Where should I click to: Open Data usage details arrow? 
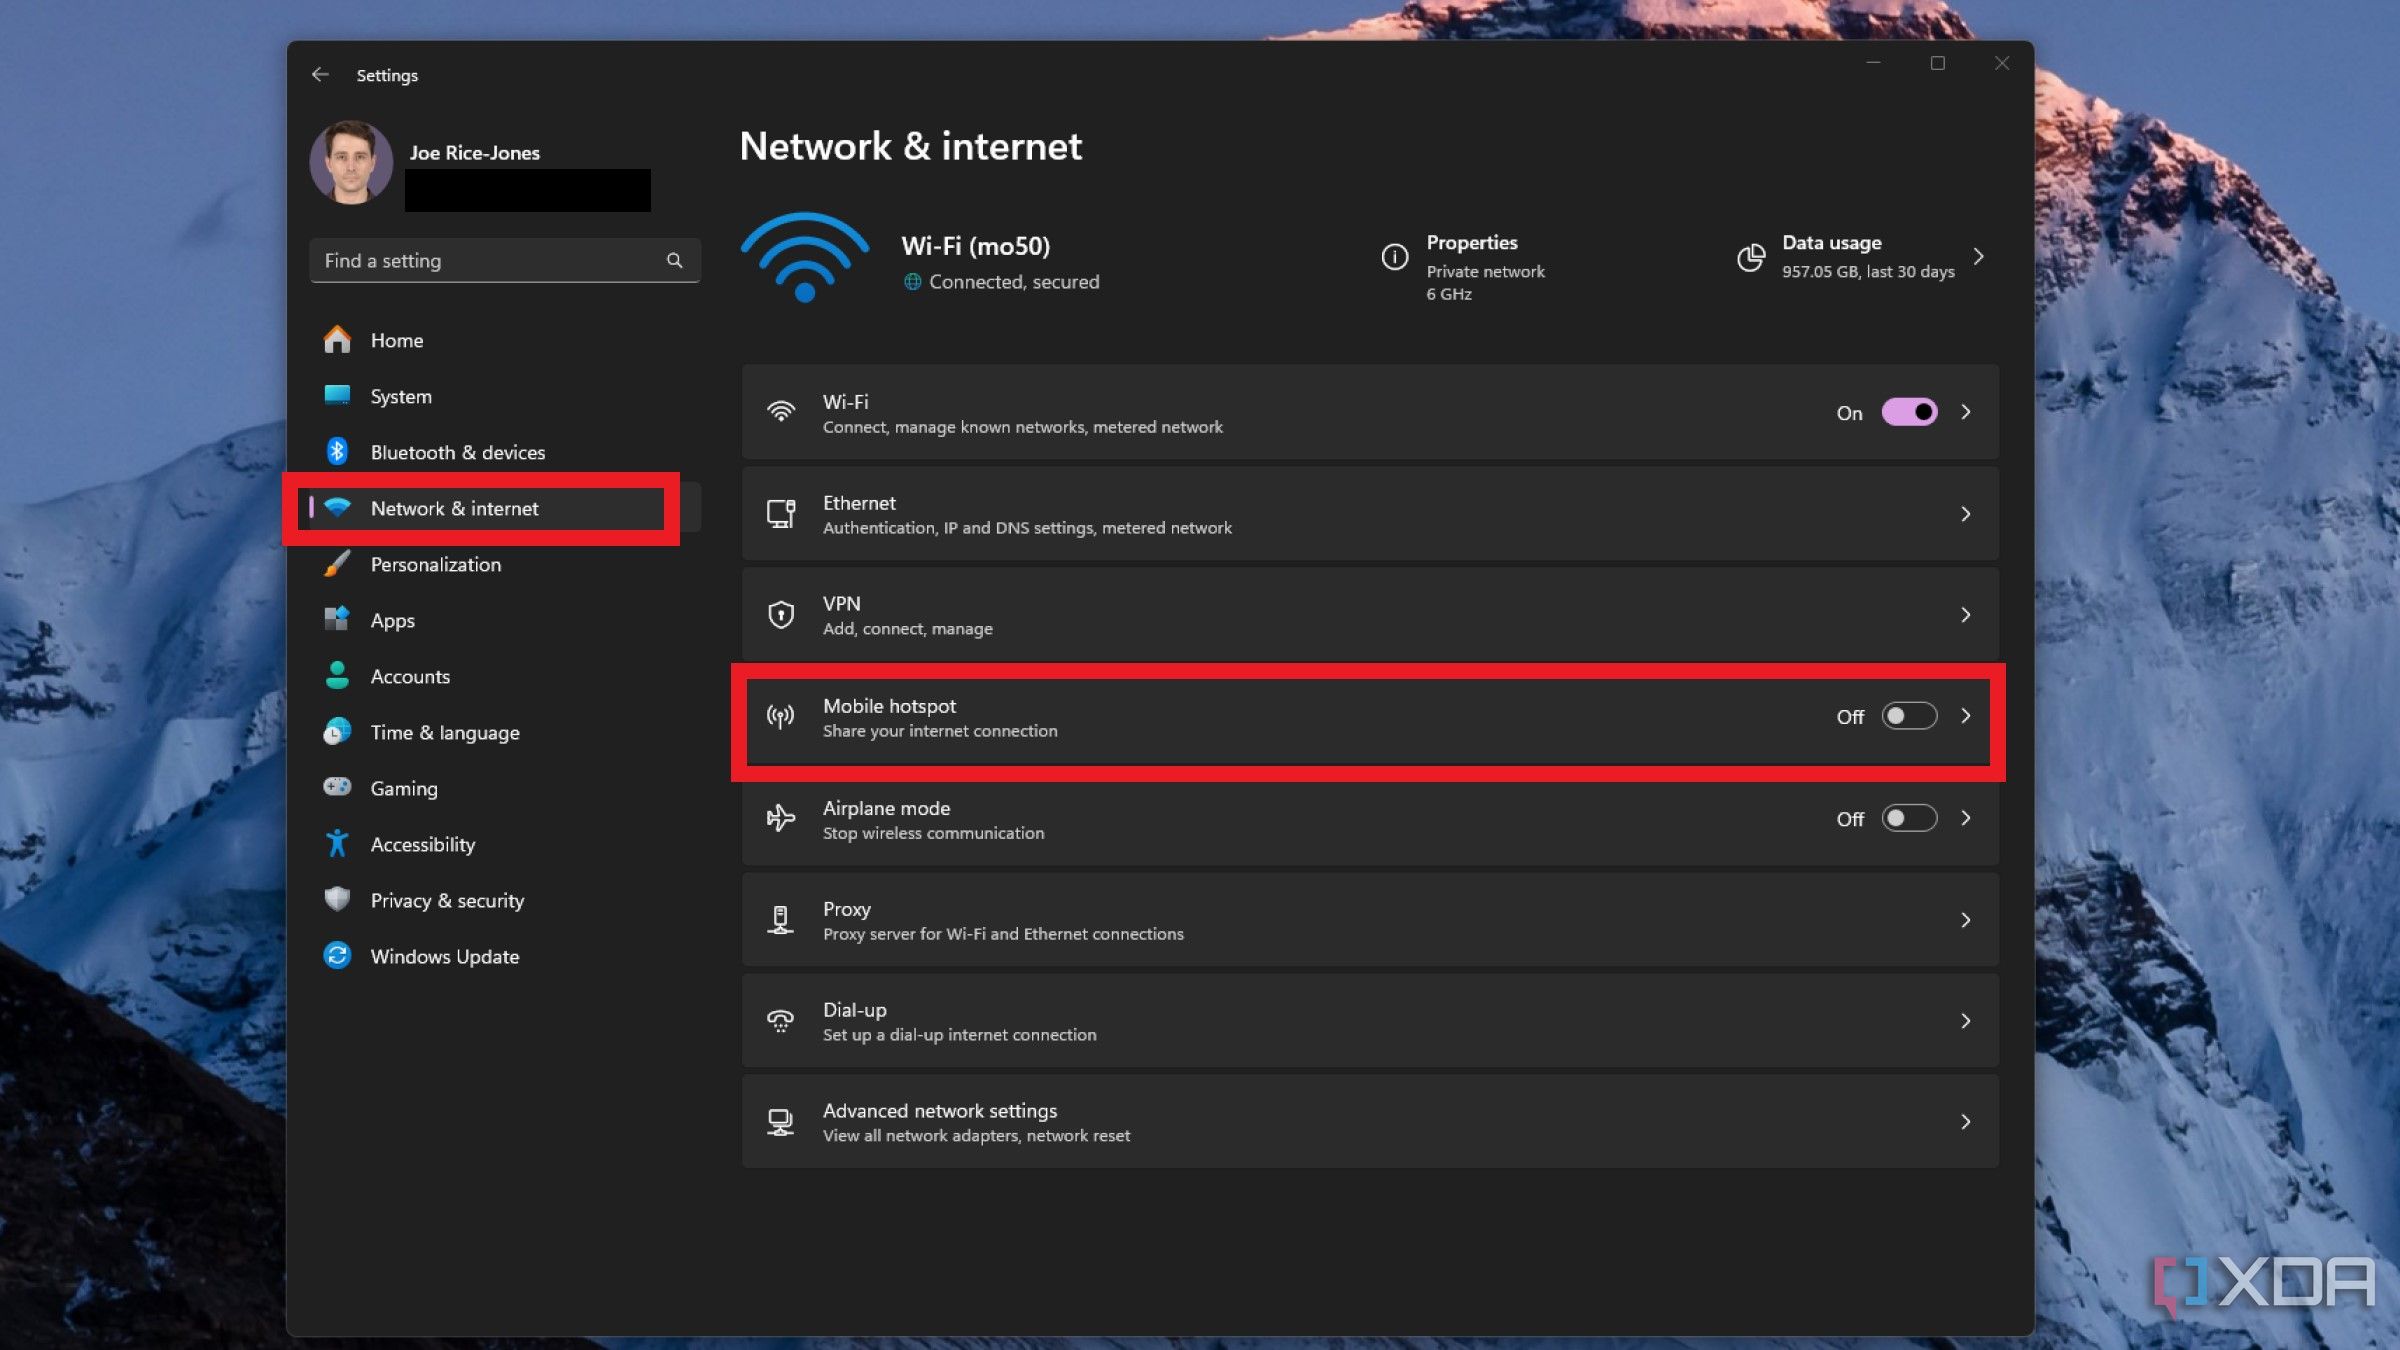click(x=1980, y=257)
